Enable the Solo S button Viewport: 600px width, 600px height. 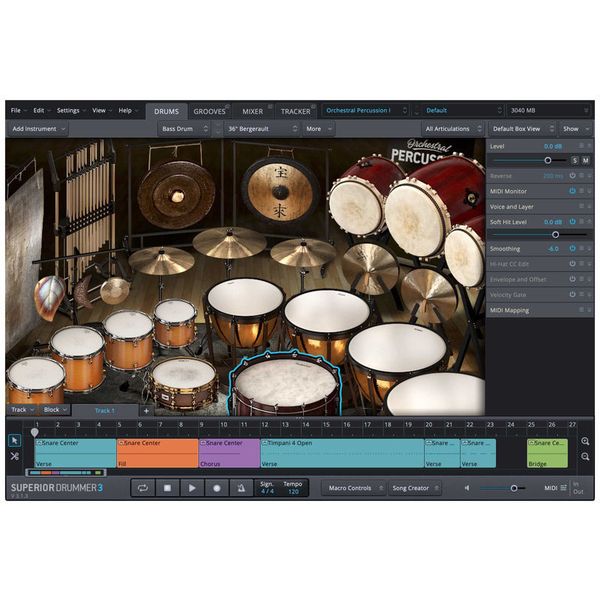click(x=575, y=160)
